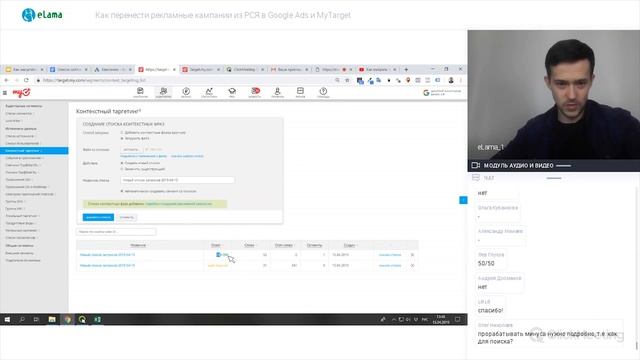
Task: Click the link in the green success notification
Action: click(x=179, y=204)
